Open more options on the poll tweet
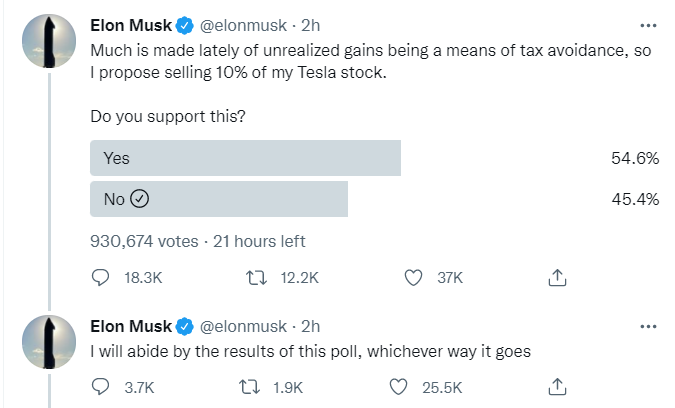675x408 pixels. pyautogui.click(x=648, y=26)
